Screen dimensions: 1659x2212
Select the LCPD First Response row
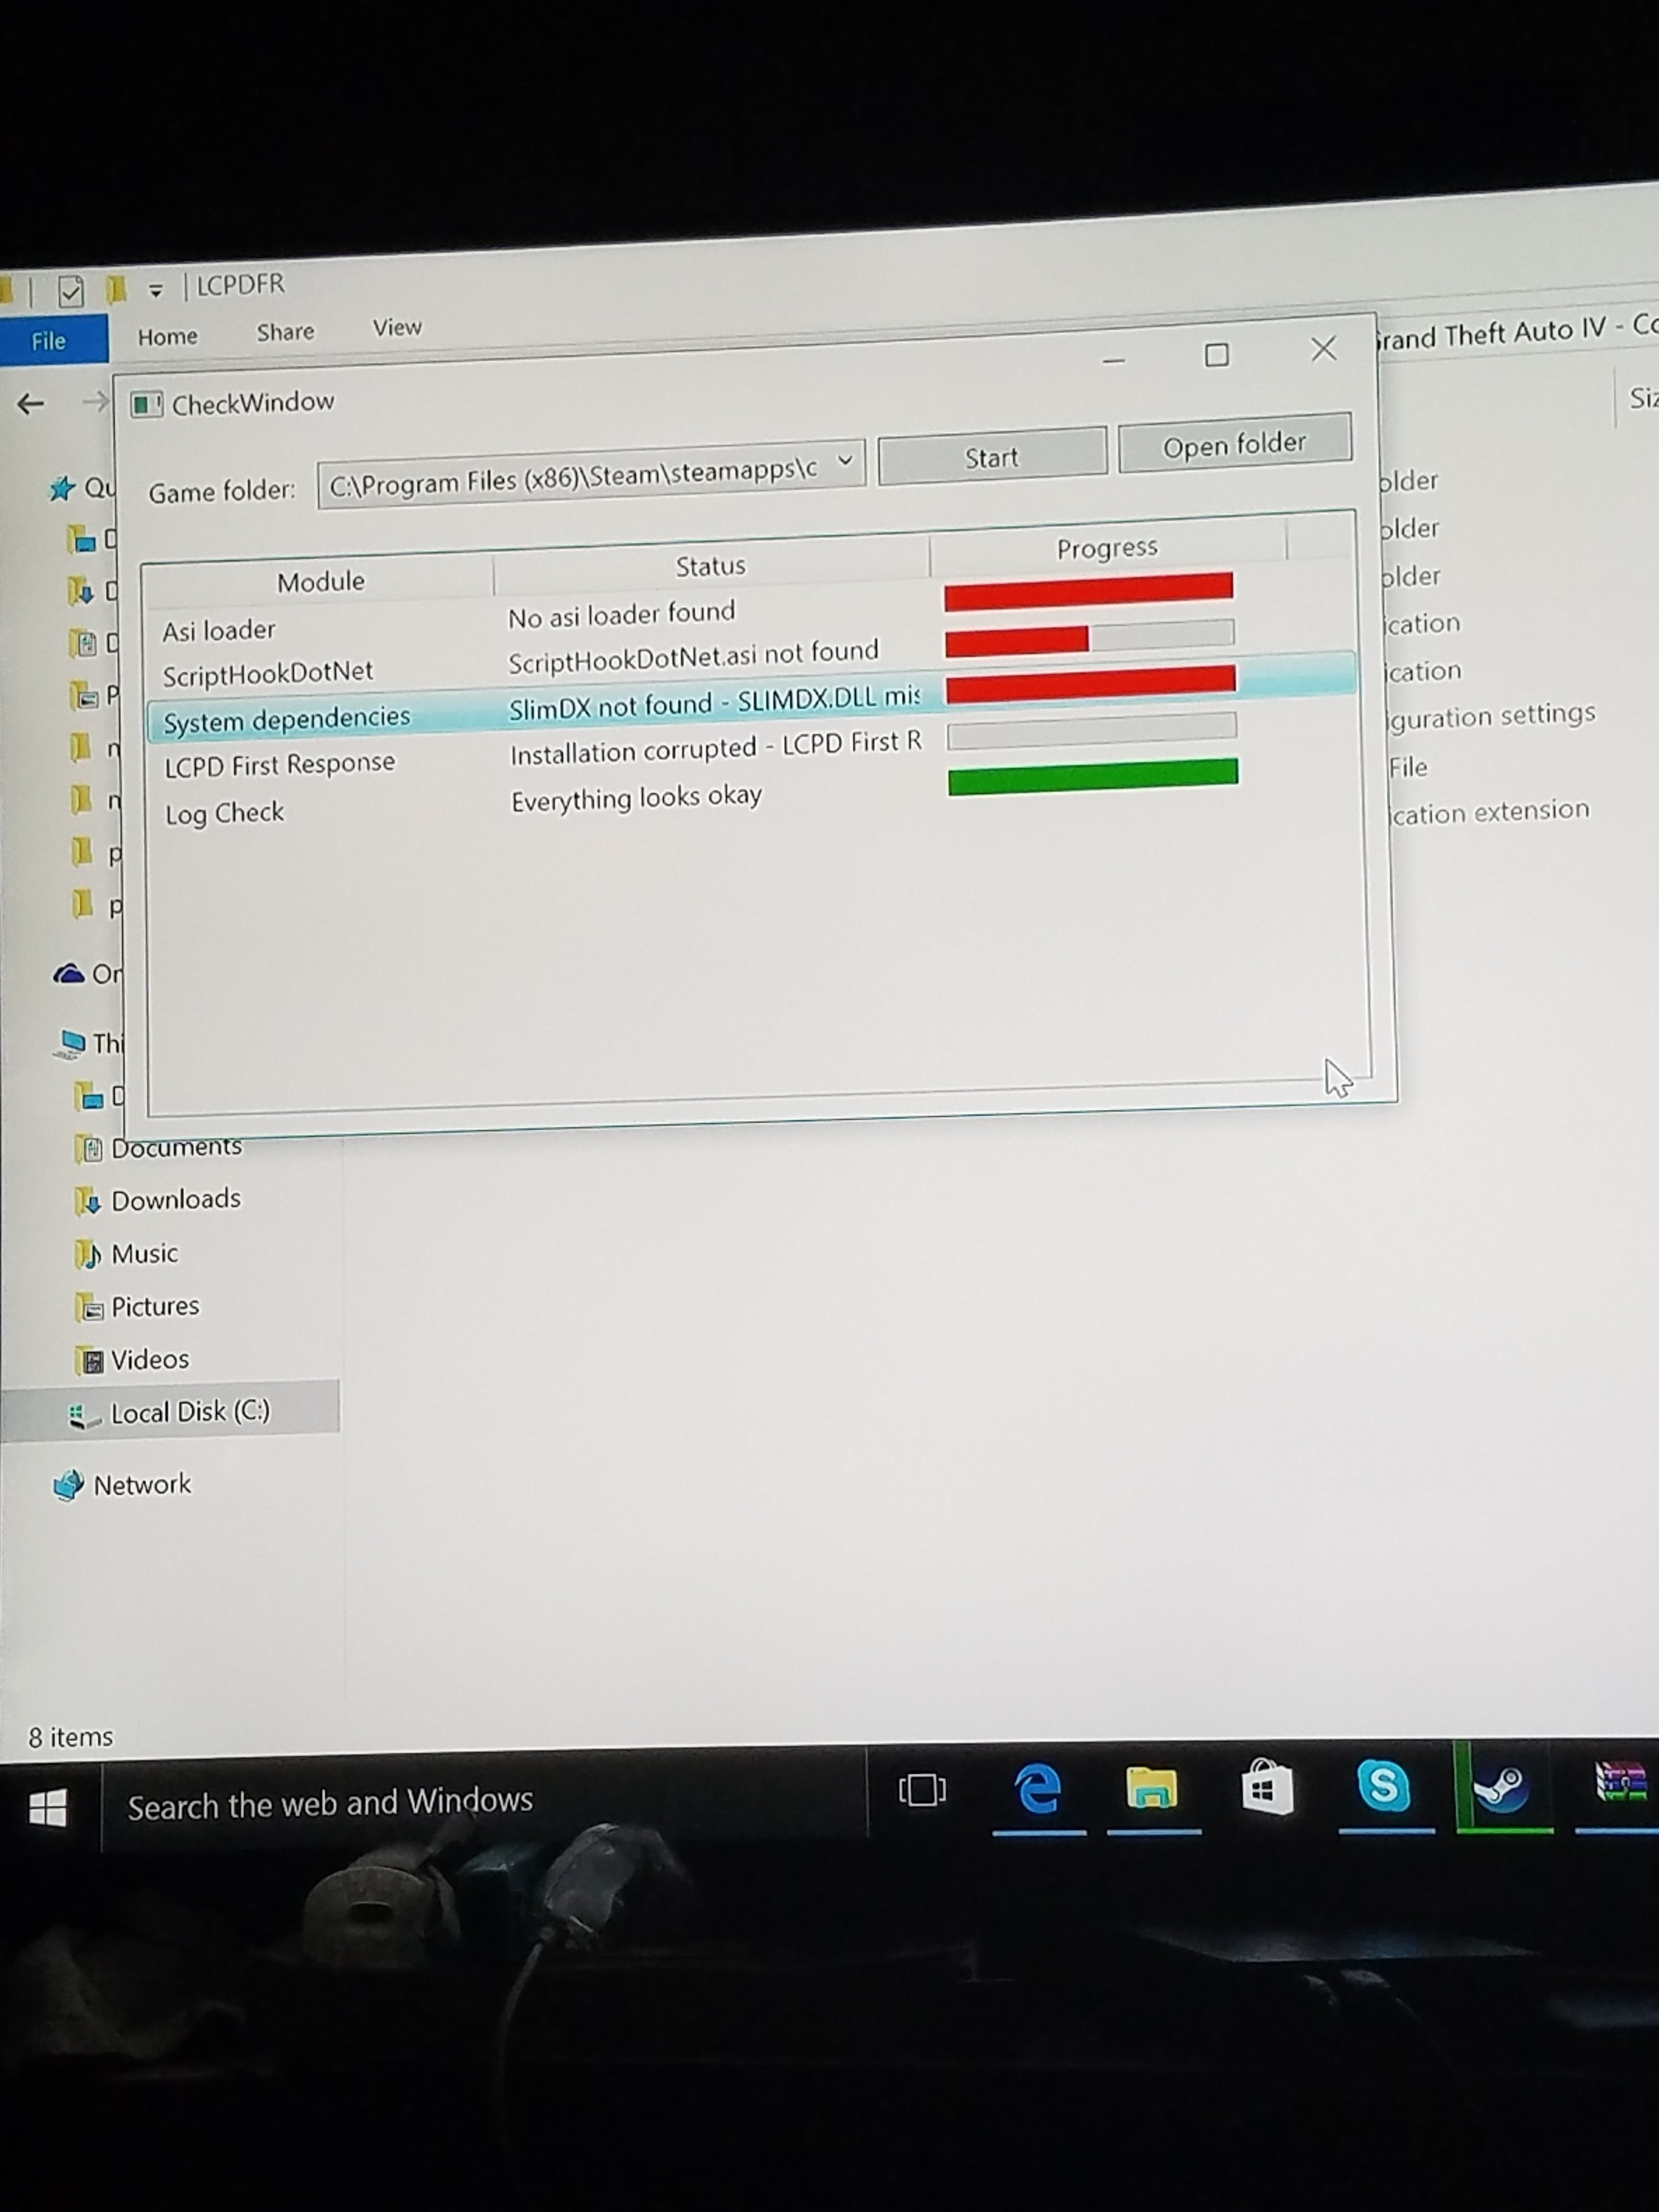(280, 764)
